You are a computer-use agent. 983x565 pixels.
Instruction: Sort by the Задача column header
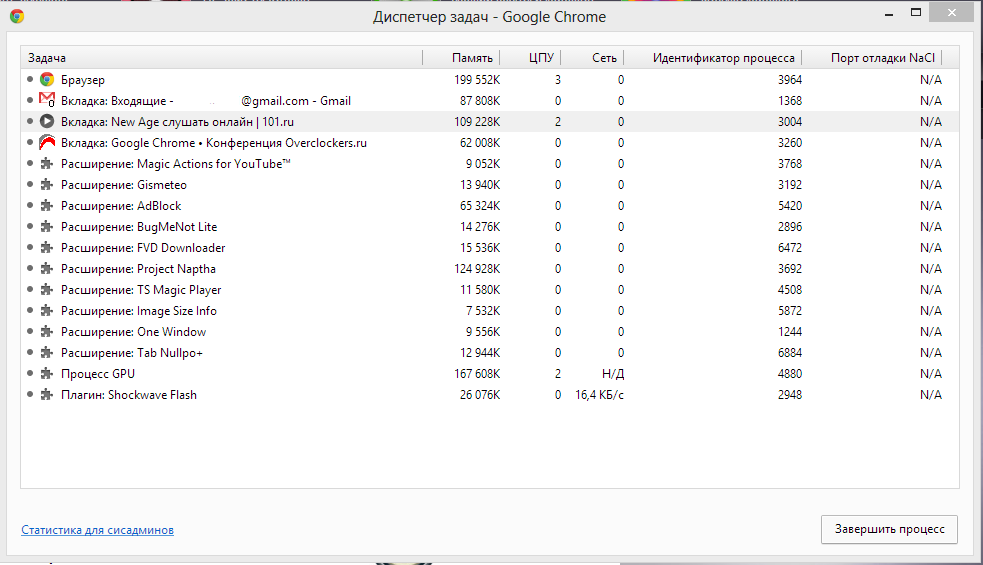point(222,58)
